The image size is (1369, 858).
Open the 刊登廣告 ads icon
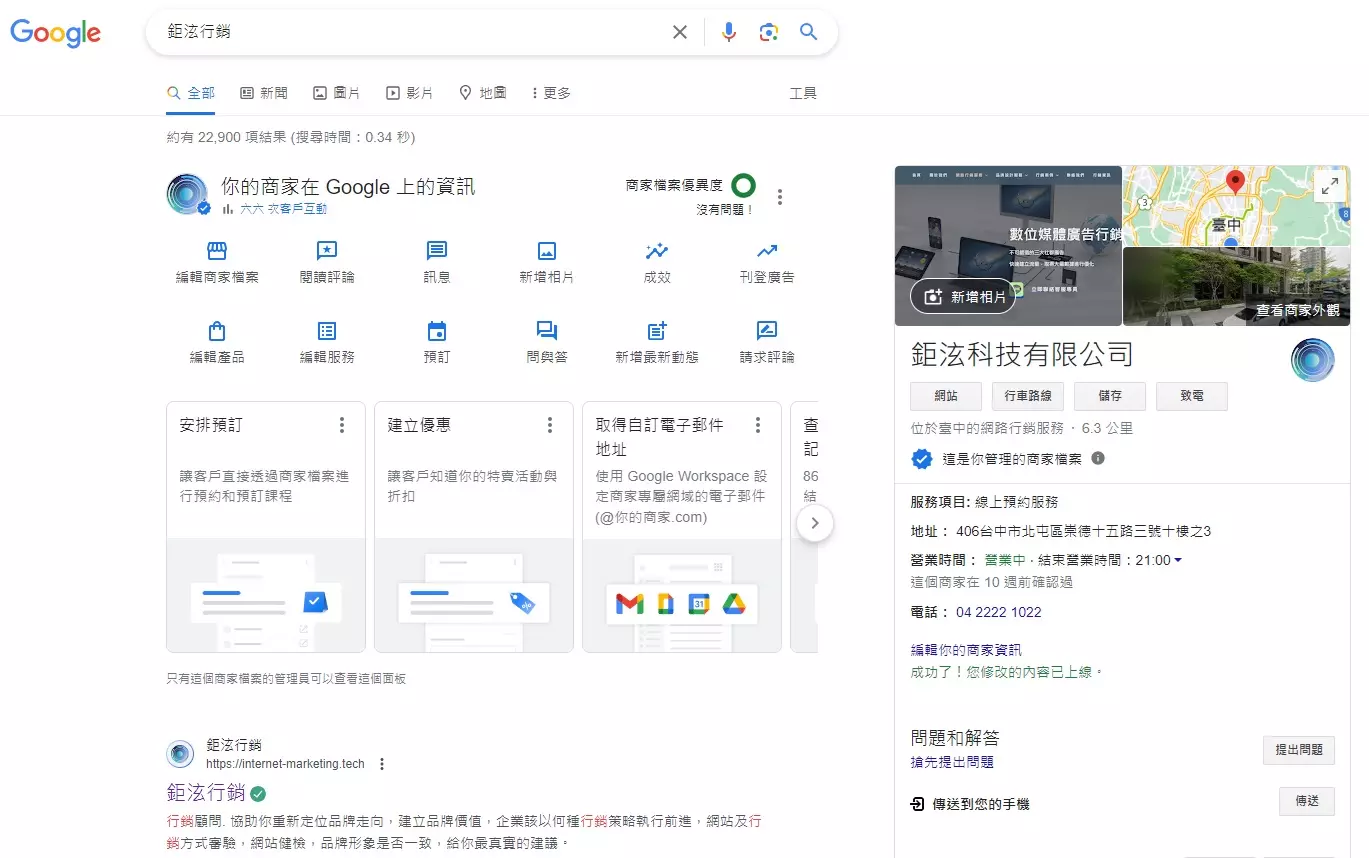click(x=766, y=254)
